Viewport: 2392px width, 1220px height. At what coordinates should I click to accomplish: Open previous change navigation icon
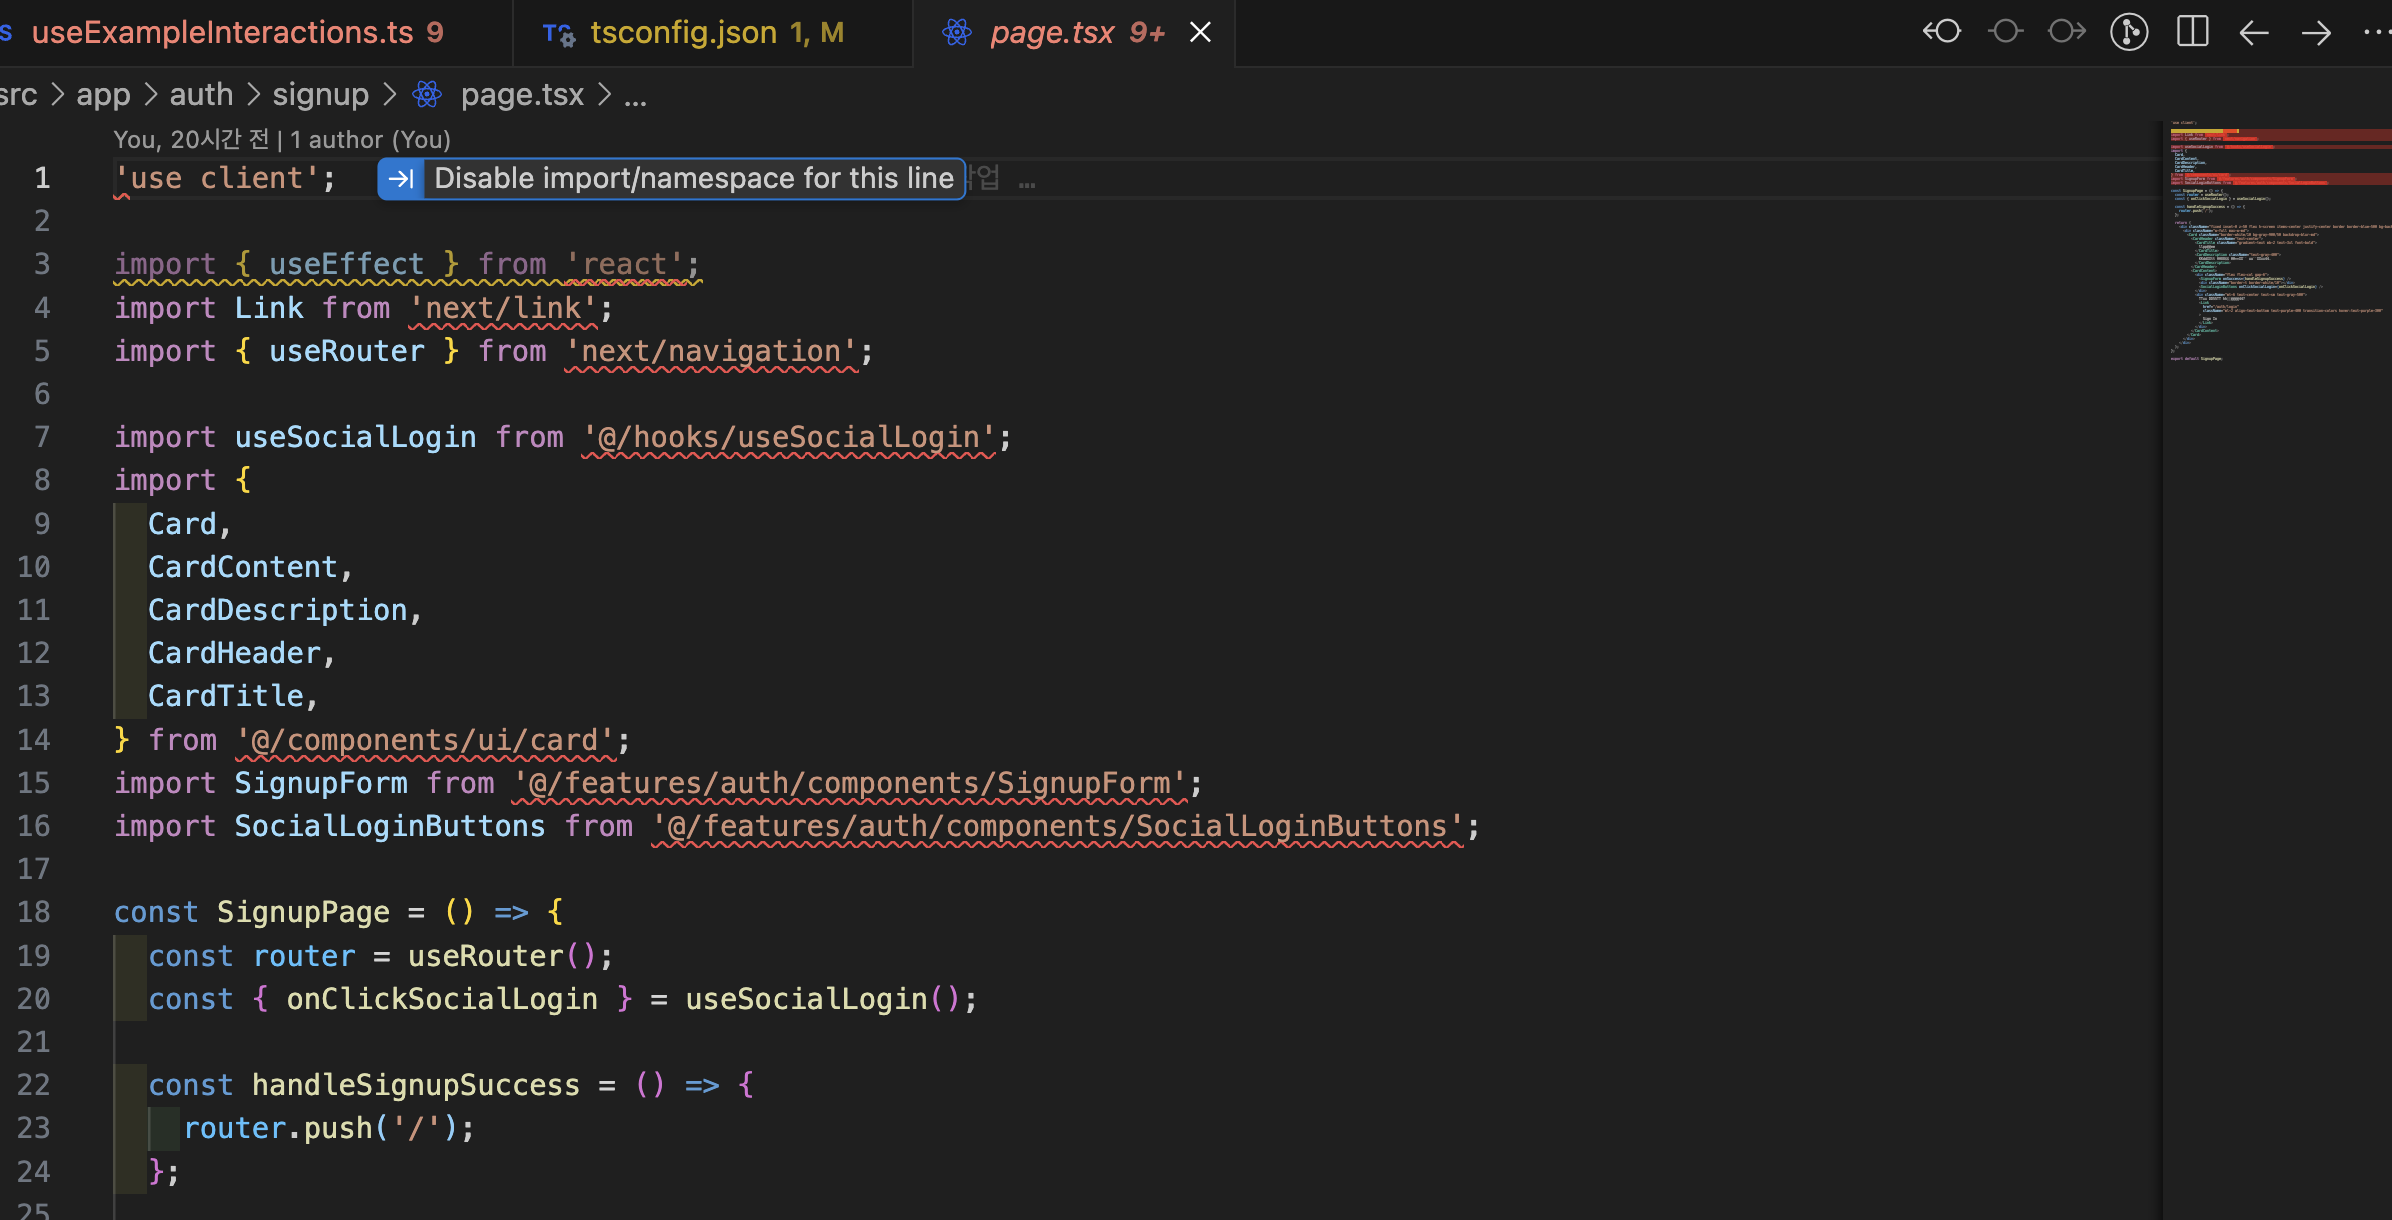click(1942, 32)
